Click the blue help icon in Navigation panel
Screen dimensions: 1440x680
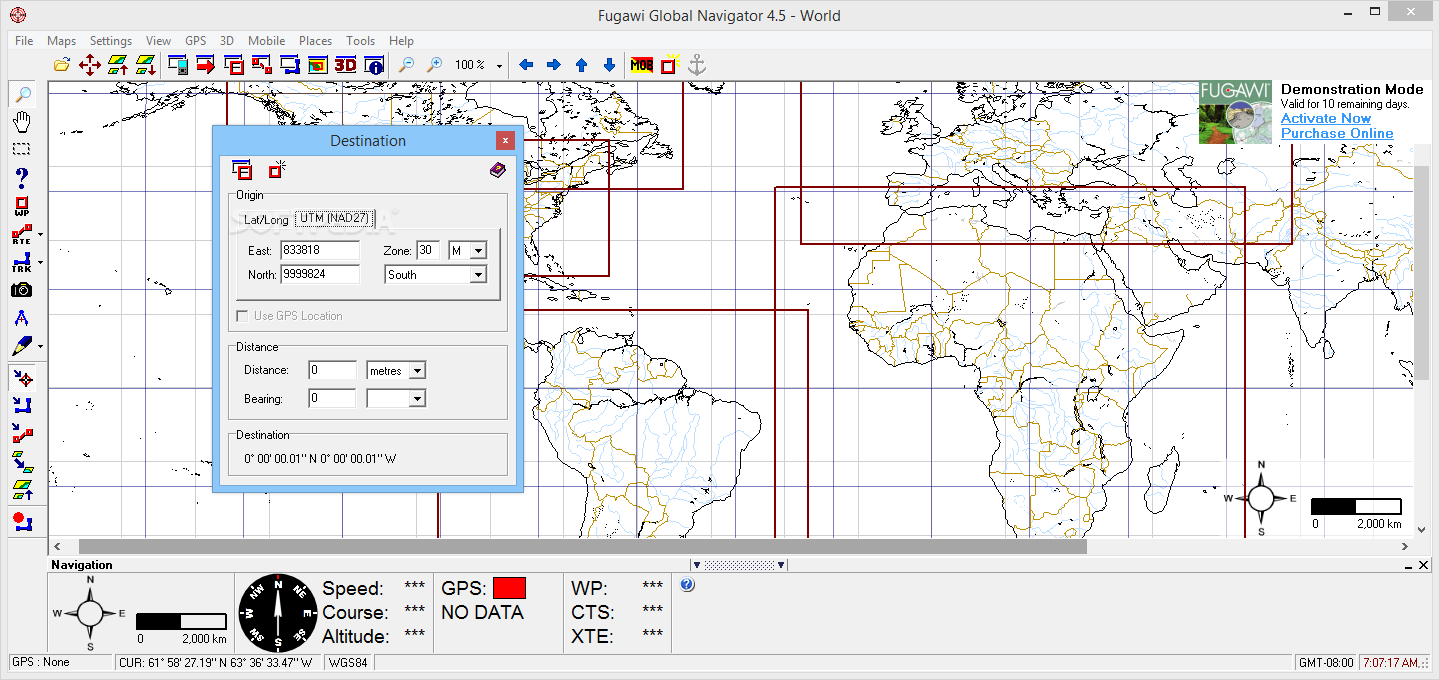coord(687,585)
